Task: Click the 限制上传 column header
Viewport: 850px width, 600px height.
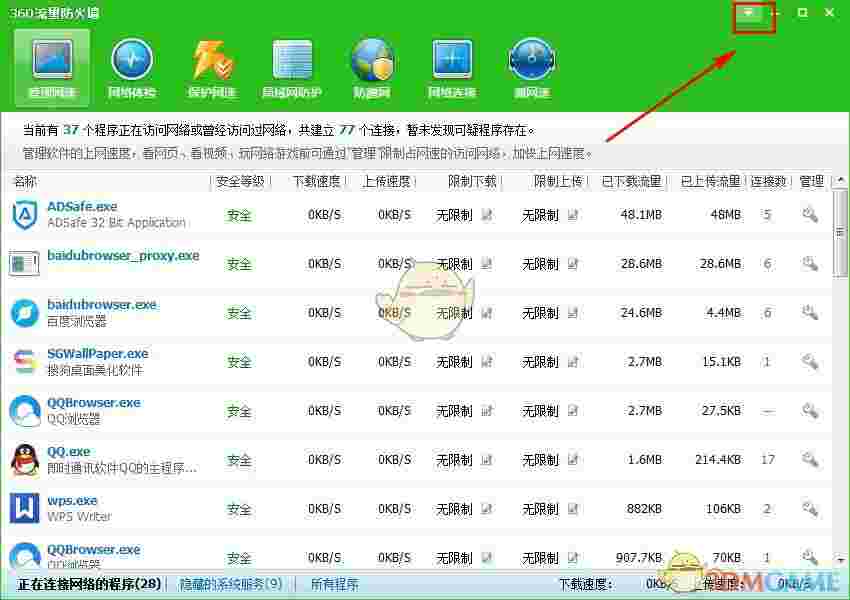Action: (x=558, y=182)
